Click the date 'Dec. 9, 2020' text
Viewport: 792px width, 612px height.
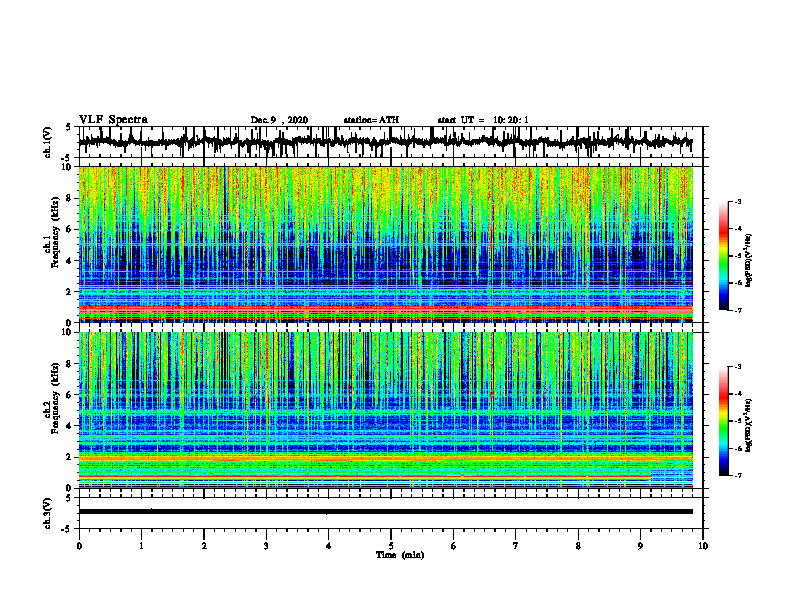[x=279, y=120]
